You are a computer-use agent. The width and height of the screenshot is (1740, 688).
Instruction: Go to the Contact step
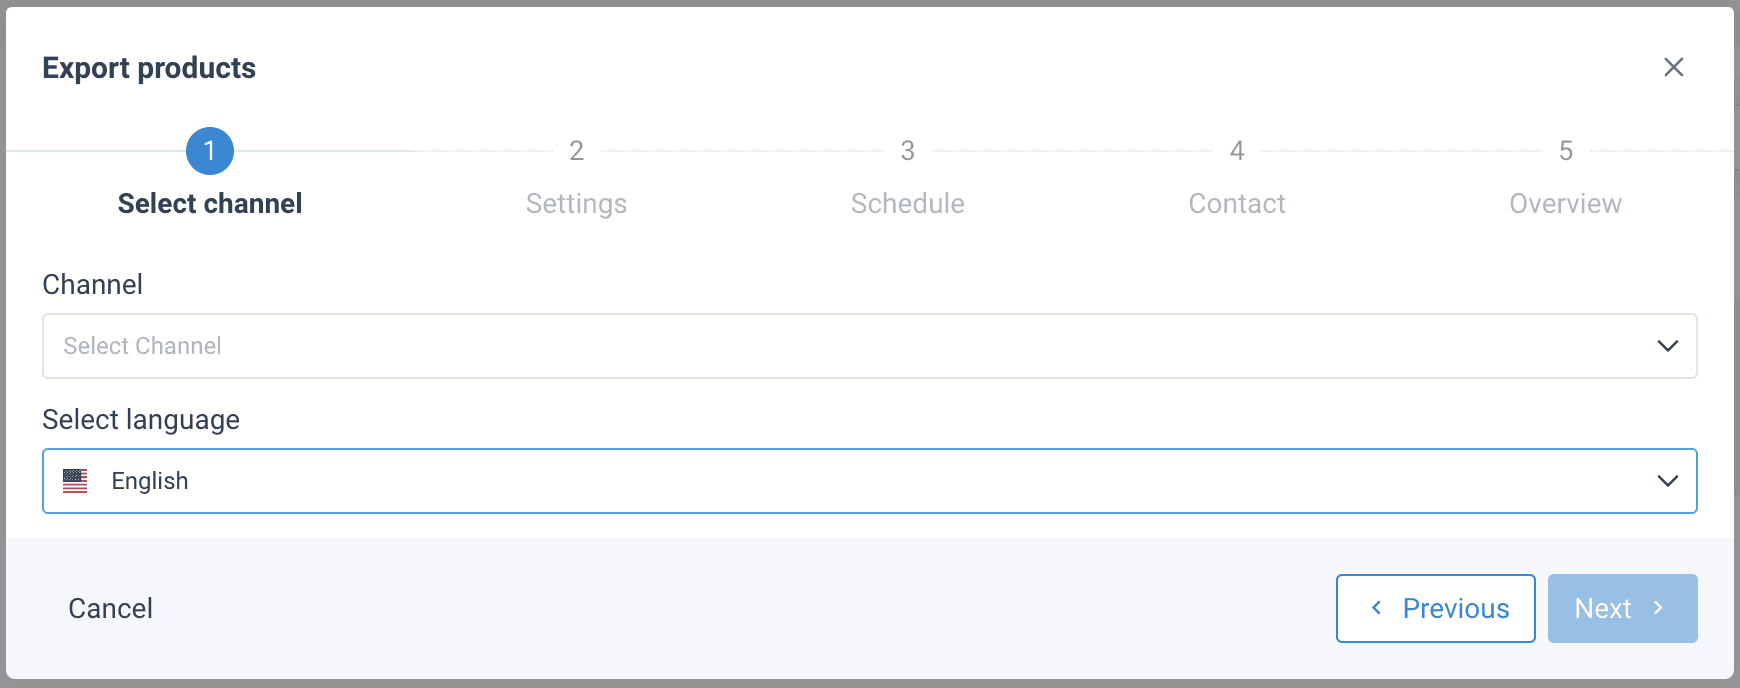coord(1237,204)
